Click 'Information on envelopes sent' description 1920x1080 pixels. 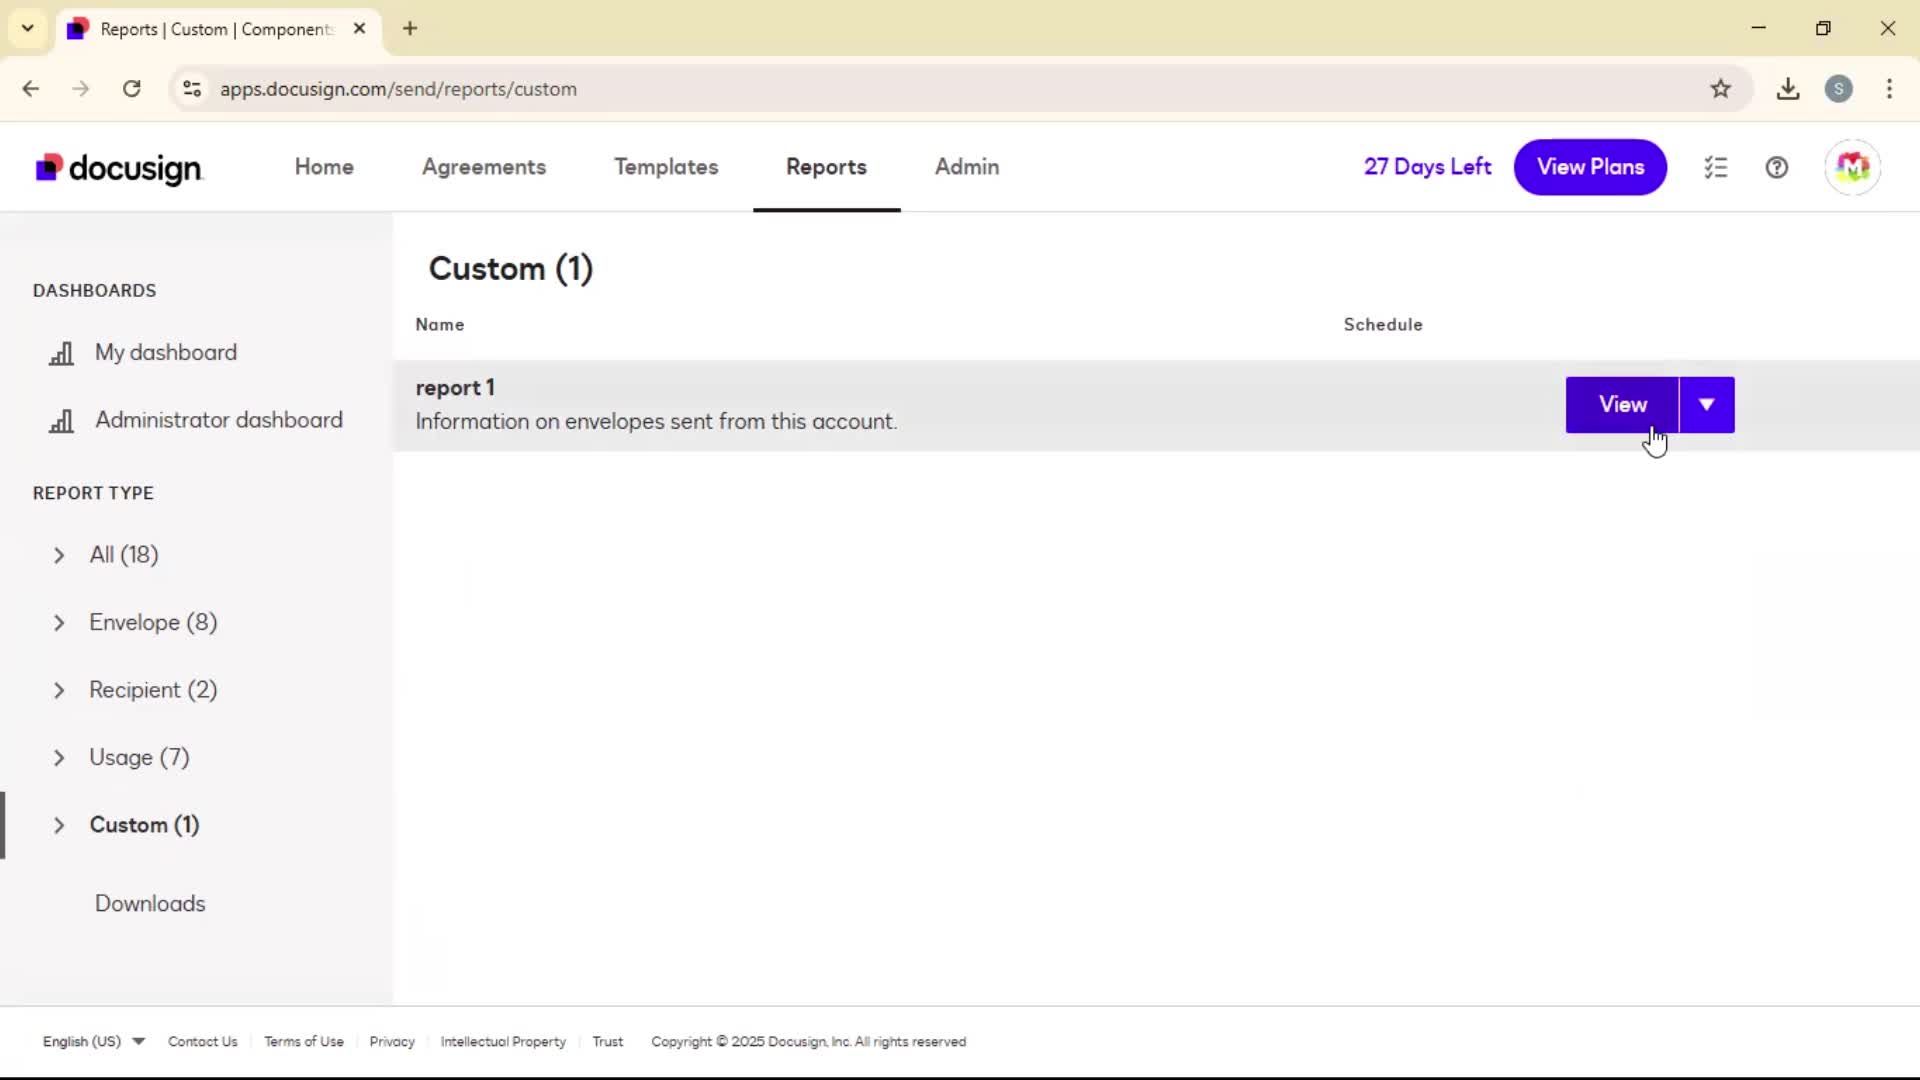[656, 422]
